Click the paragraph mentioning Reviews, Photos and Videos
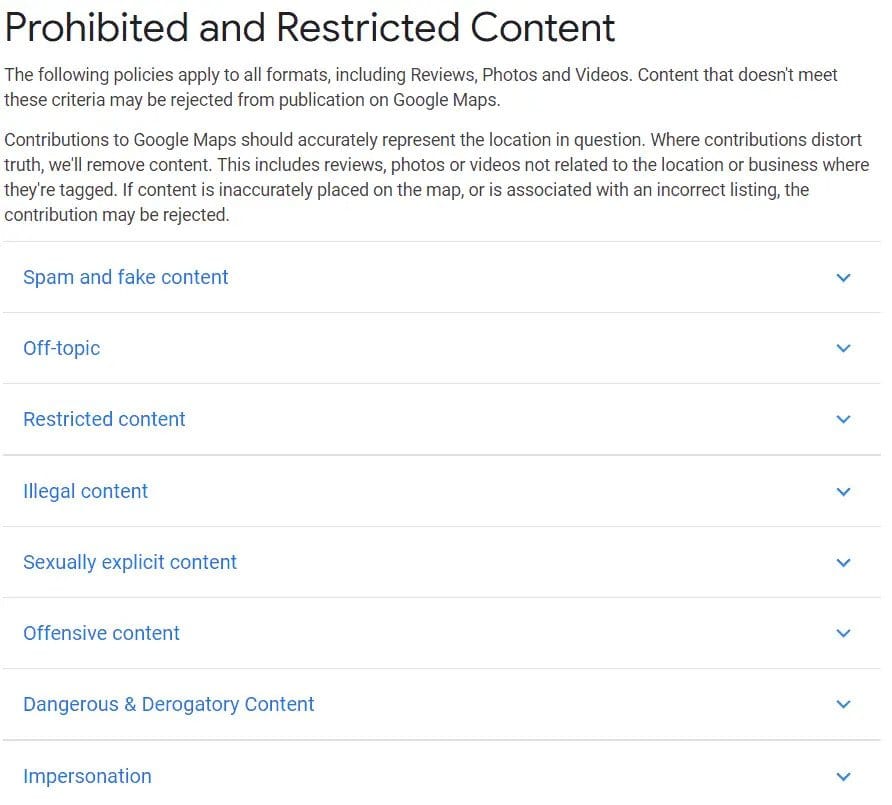This screenshot has width=892, height=805. click(420, 87)
